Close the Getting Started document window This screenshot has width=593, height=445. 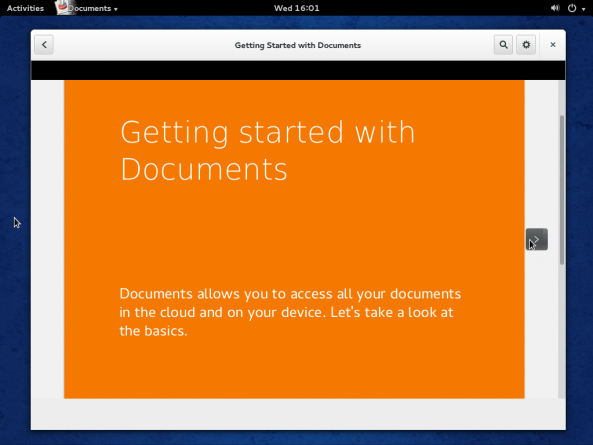coord(553,45)
